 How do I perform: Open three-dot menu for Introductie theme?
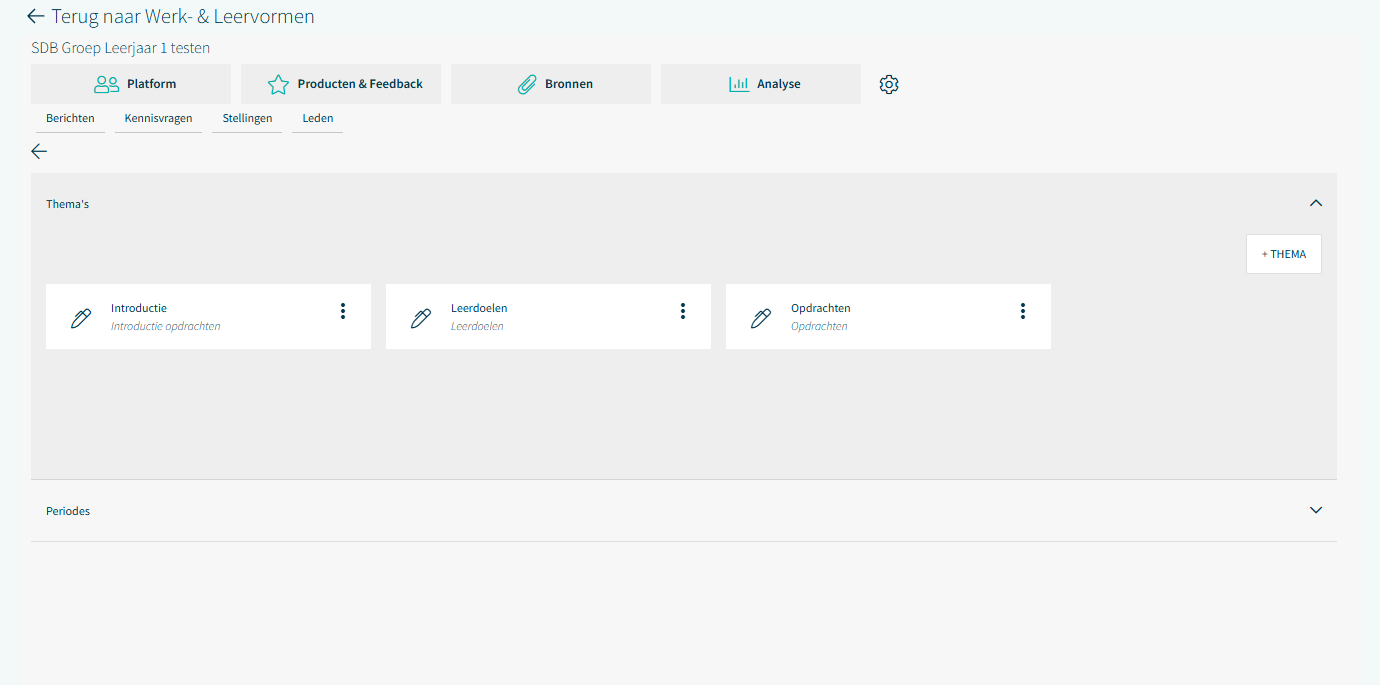click(343, 311)
